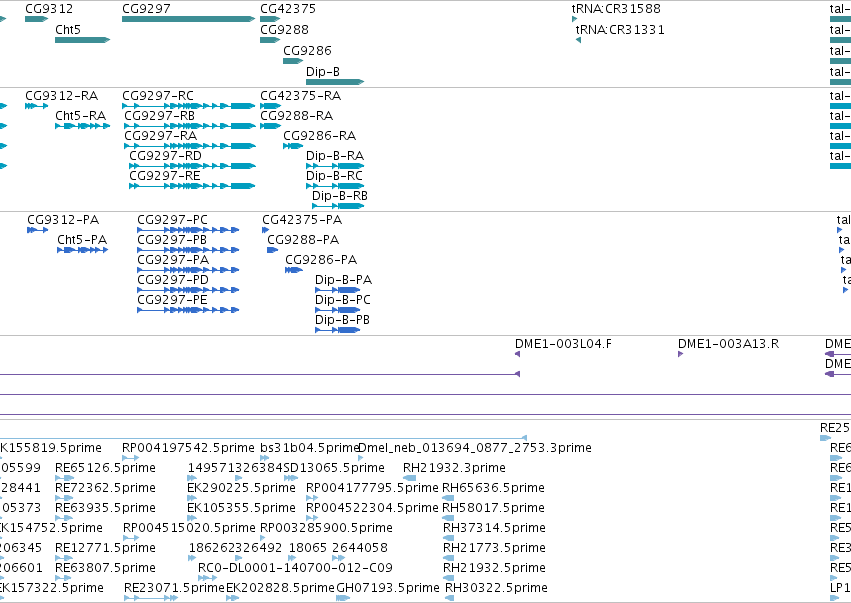Select the RH37314.5prime EST

(448, 538)
